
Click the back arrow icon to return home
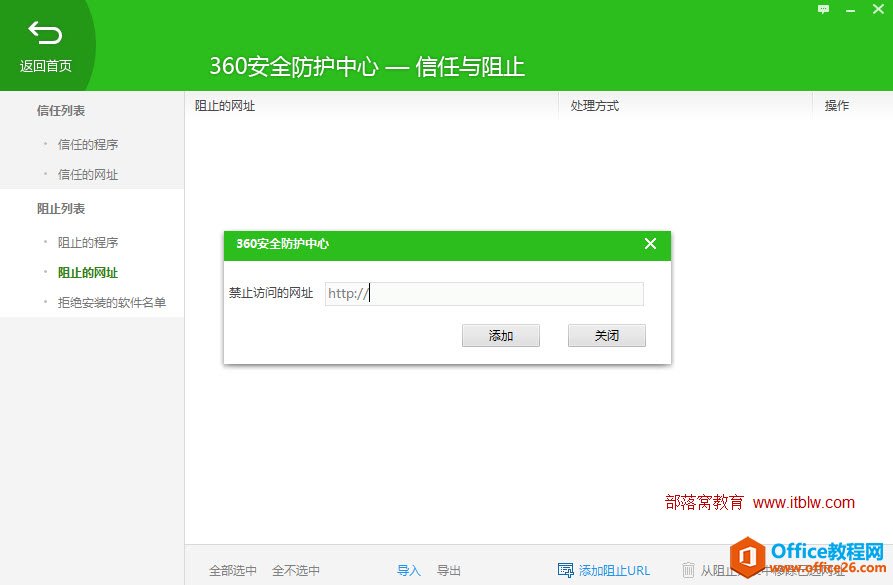pos(45,32)
